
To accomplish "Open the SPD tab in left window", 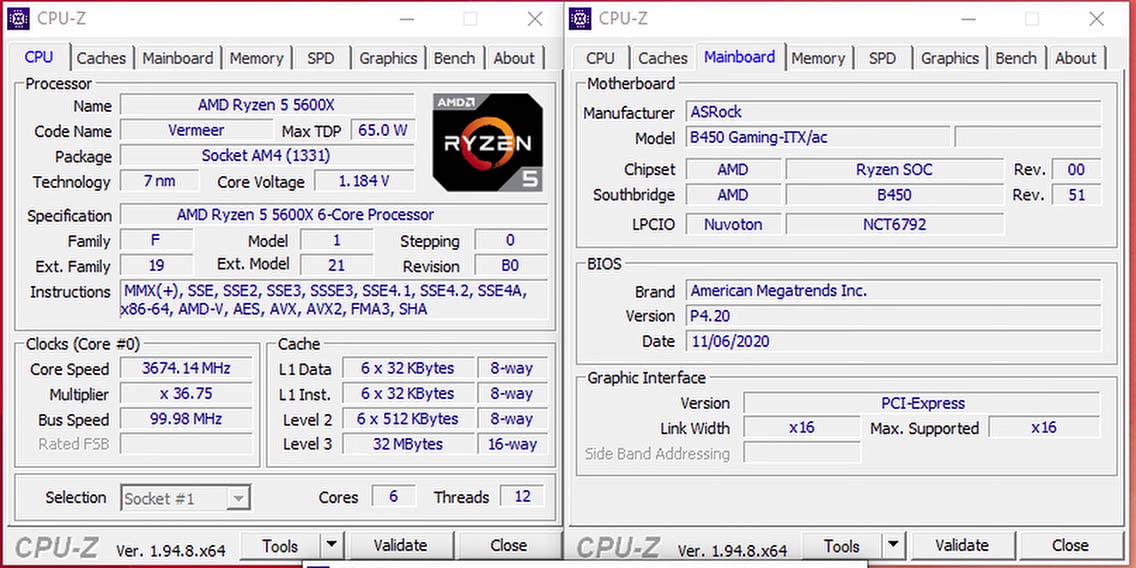I will 321,58.
